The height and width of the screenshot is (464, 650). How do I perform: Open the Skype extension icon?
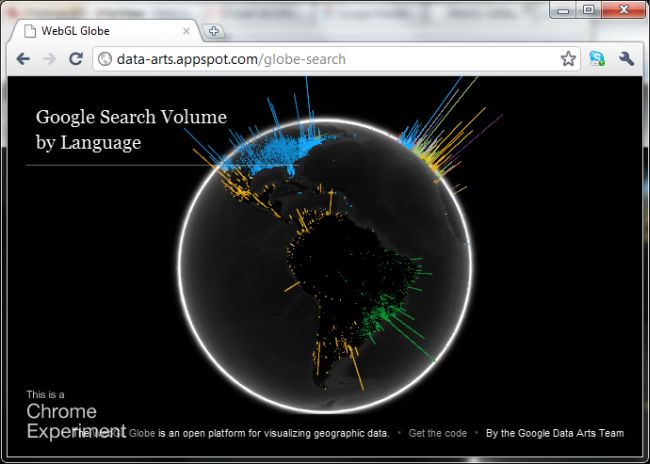coord(597,58)
